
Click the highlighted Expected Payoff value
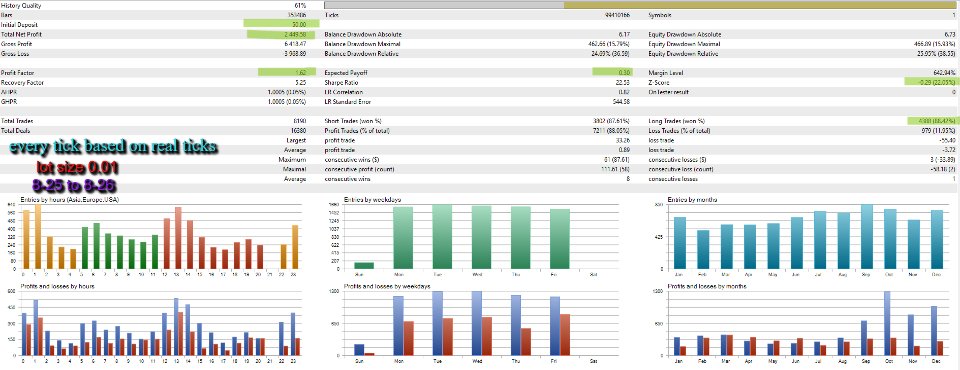click(x=612, y=72)
